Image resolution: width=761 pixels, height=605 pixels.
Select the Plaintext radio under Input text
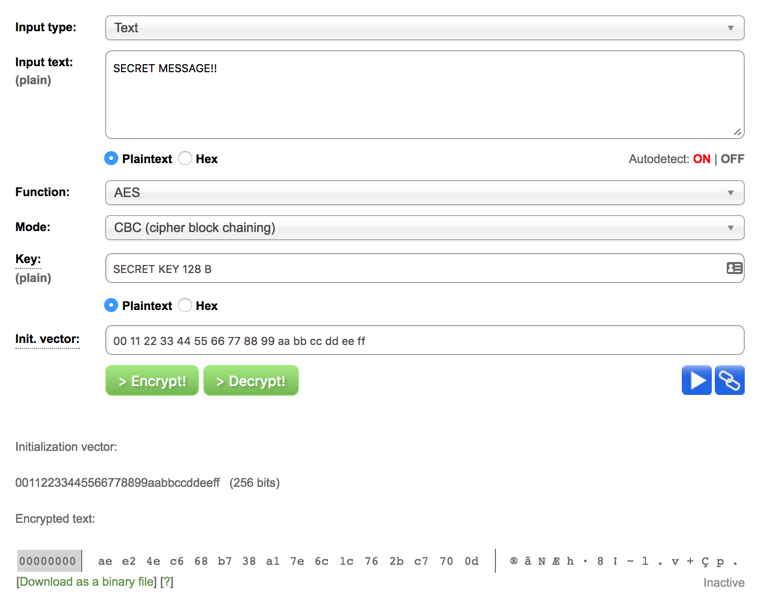click(112, 159)
